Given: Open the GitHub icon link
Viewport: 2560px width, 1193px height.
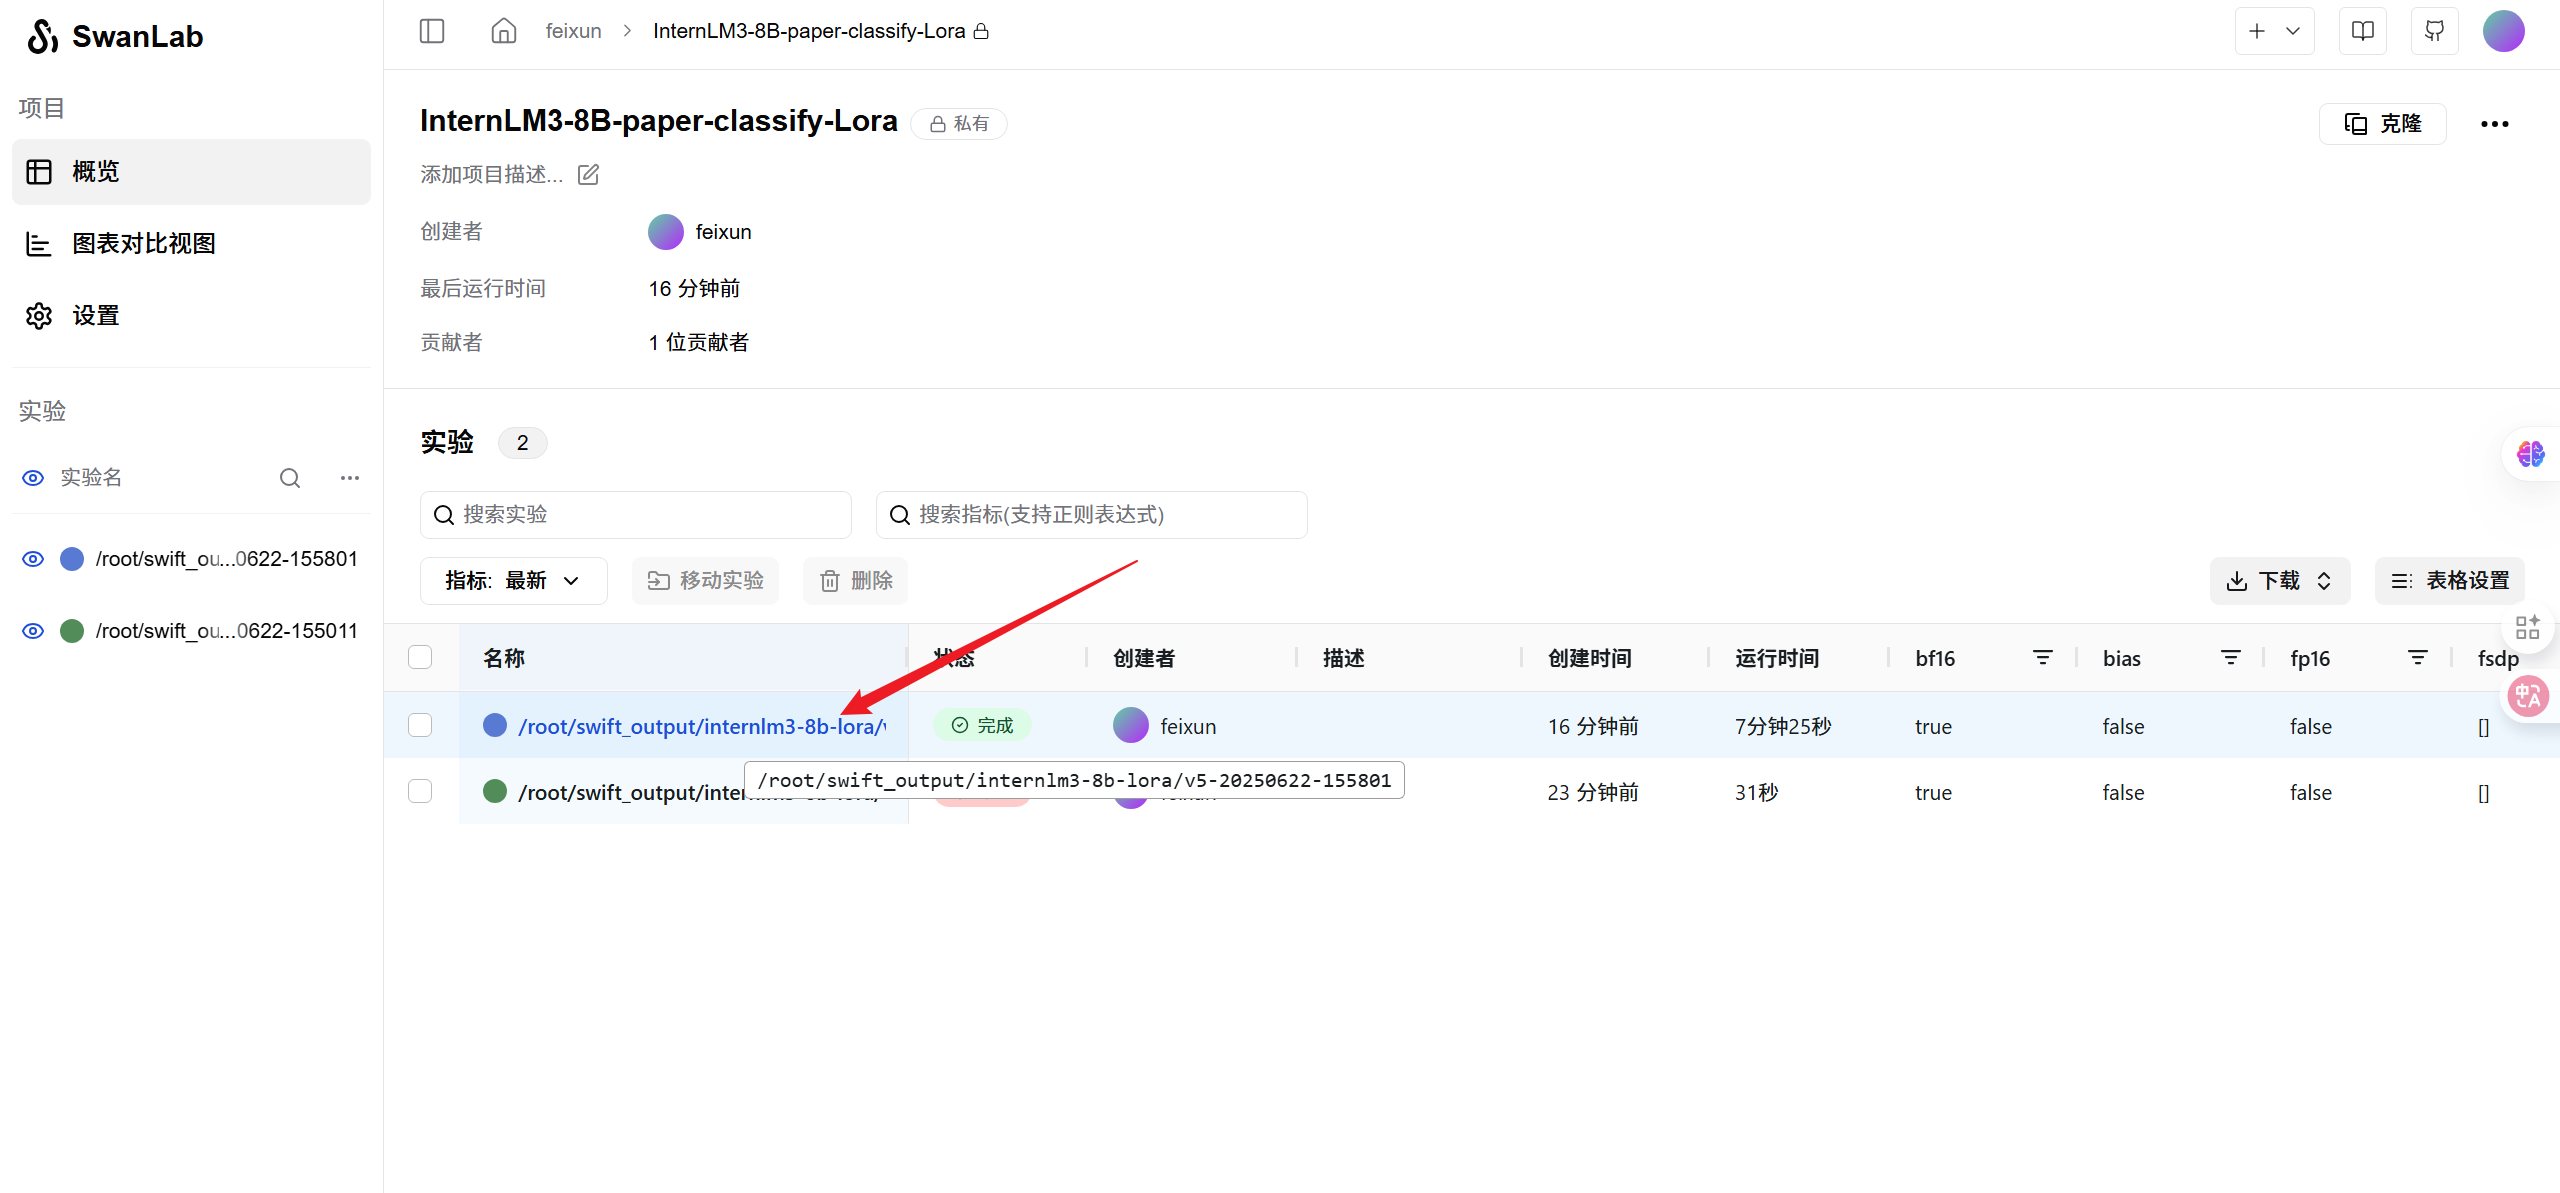Looking at the screenshot, I should [2435, 31].
